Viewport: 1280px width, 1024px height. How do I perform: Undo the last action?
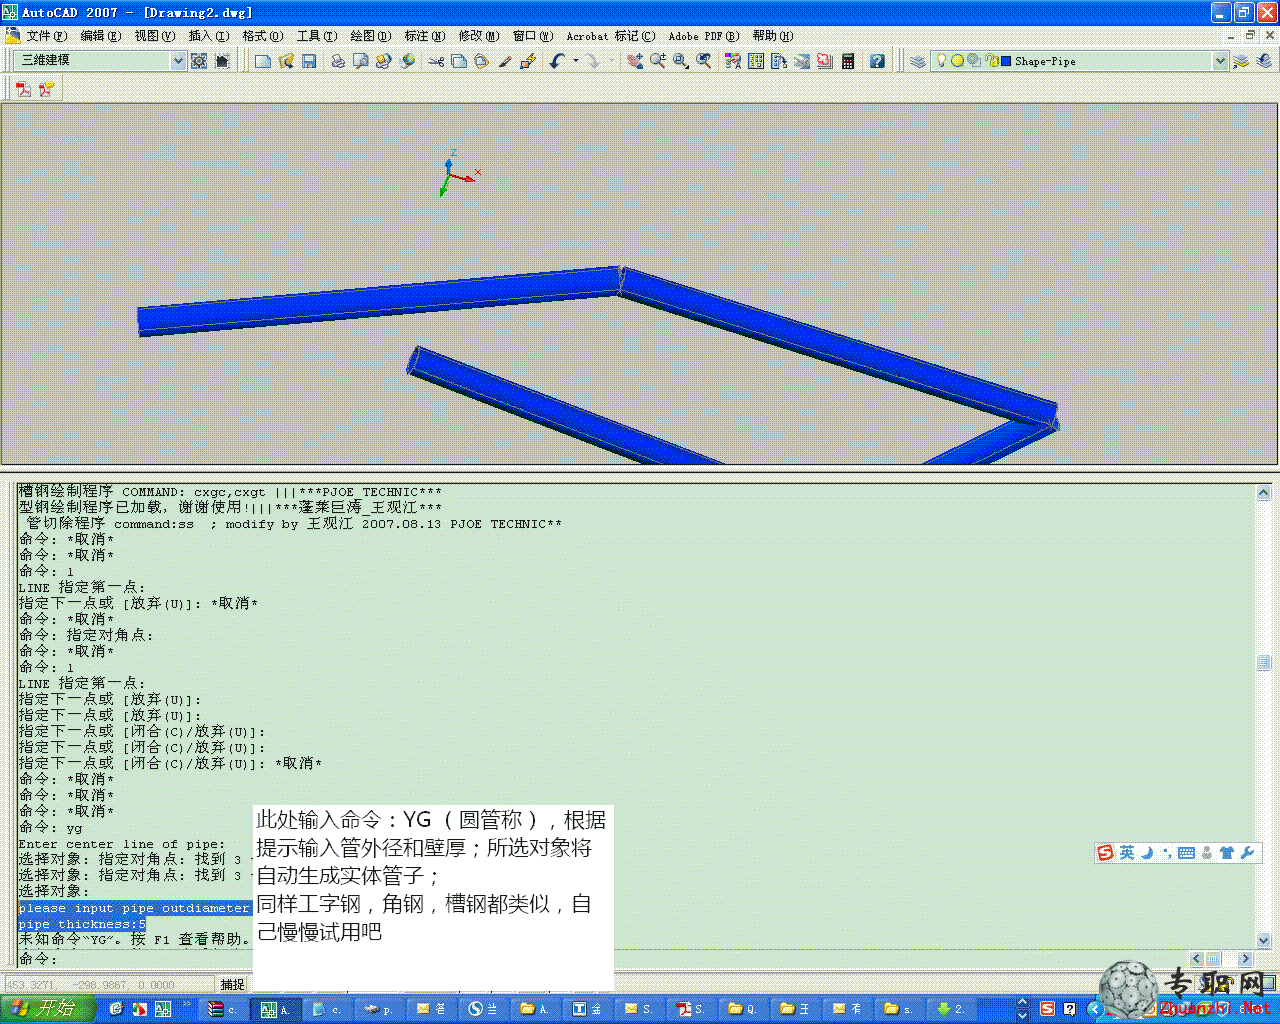[557, 61]
